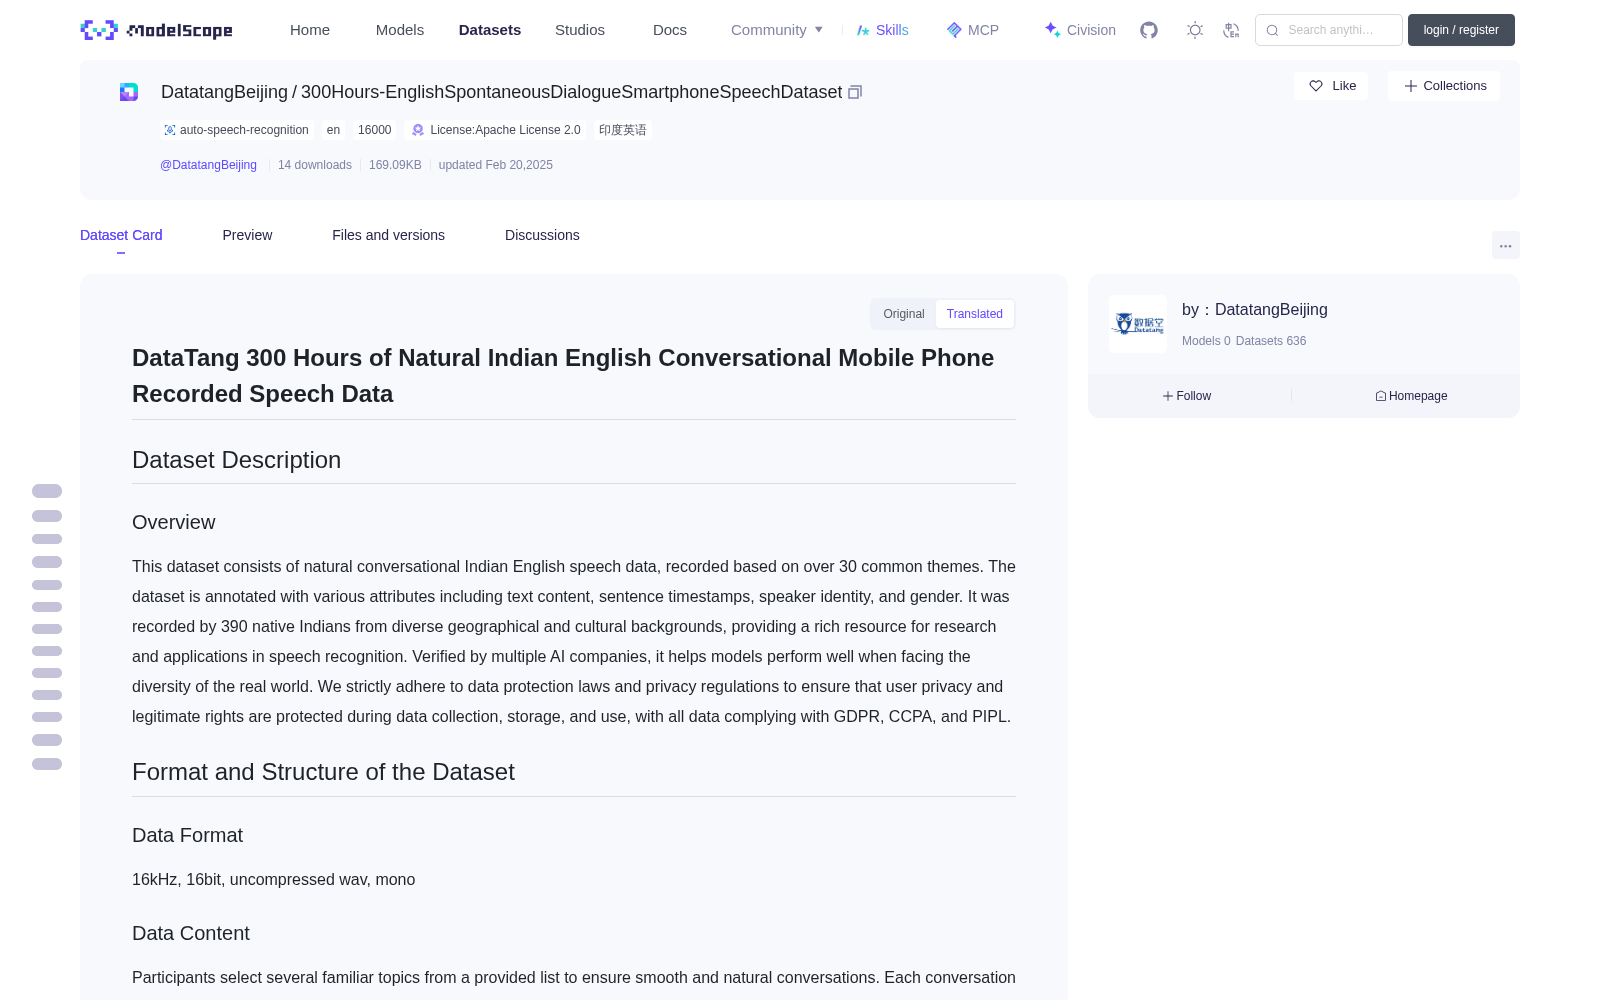Click the '14 downloads' count
This screenshot has height=1000, width=1600.
coord(315,165)
